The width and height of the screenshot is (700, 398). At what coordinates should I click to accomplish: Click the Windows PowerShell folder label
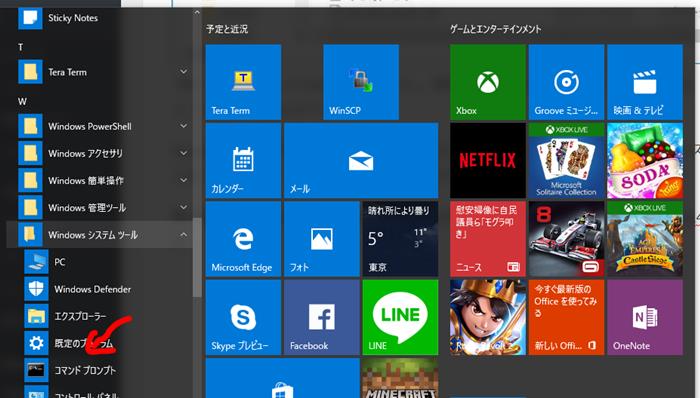(x=90, y=127)
